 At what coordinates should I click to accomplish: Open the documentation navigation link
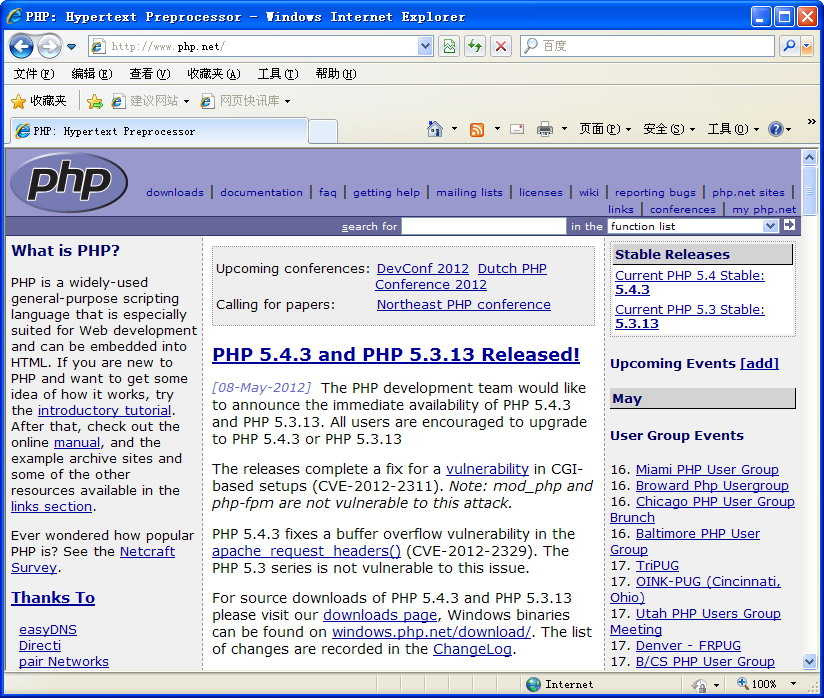[261, 192]
